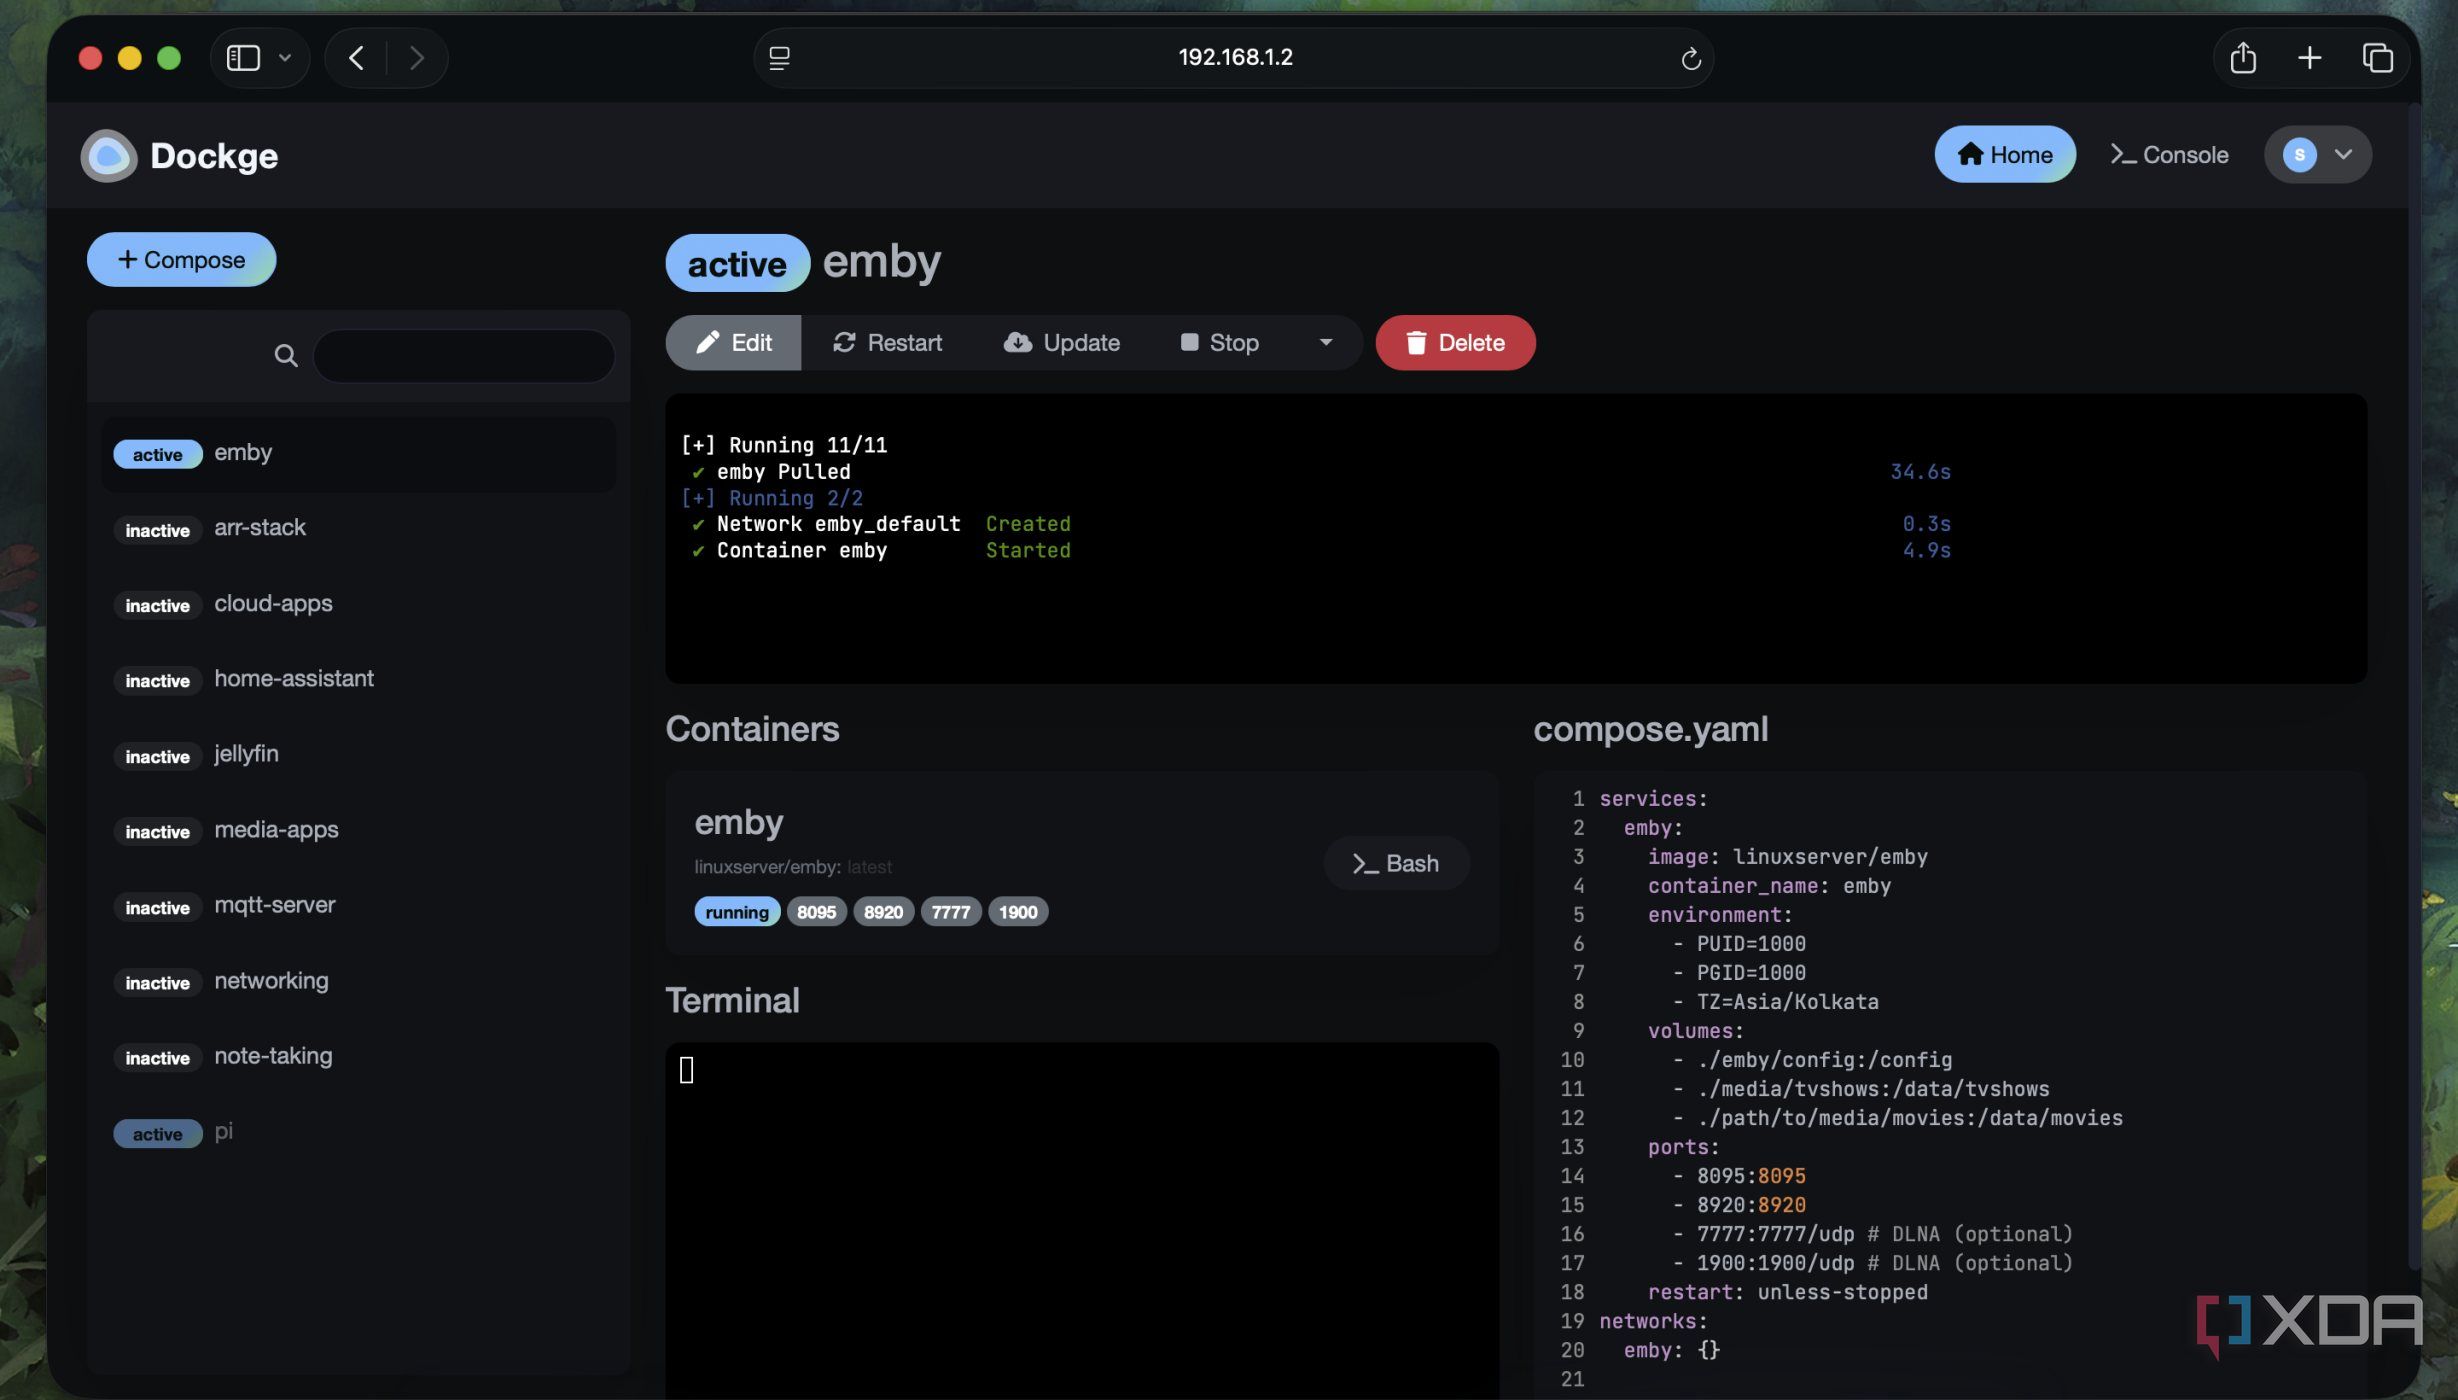
Task: Restart the emby stack
Action: (x=887, y=343)
